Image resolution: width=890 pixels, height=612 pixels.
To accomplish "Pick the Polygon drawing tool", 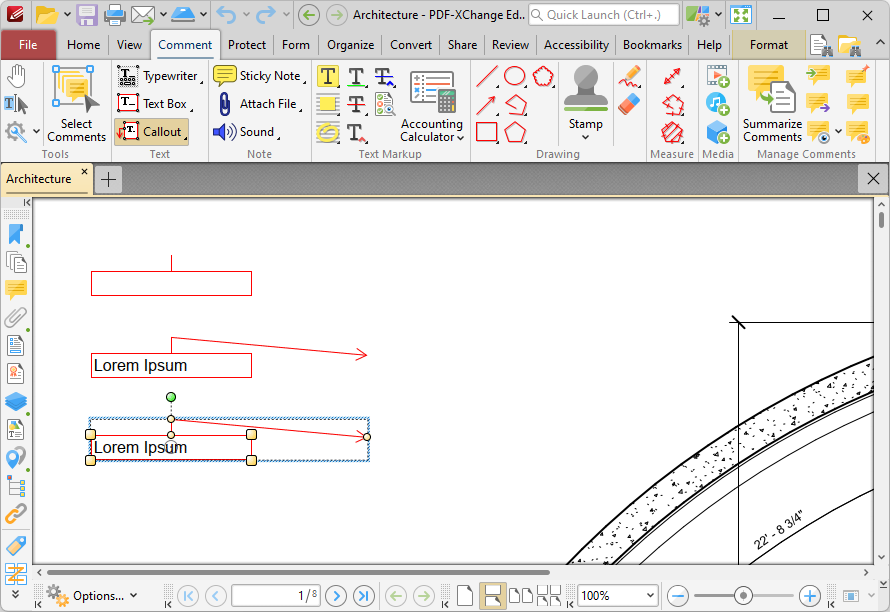I will pos(515,132).
